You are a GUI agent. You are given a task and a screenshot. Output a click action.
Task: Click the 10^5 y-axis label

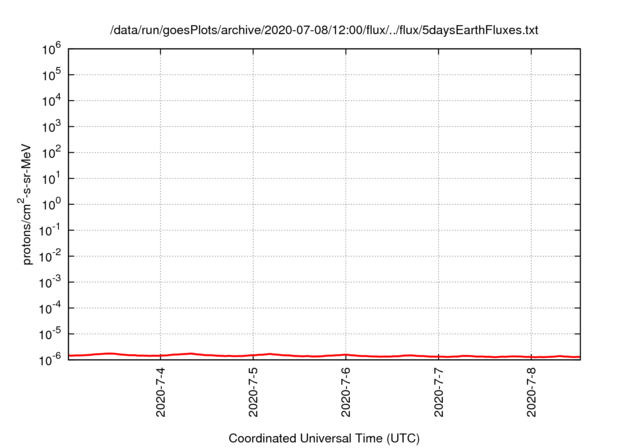point(51,74)
